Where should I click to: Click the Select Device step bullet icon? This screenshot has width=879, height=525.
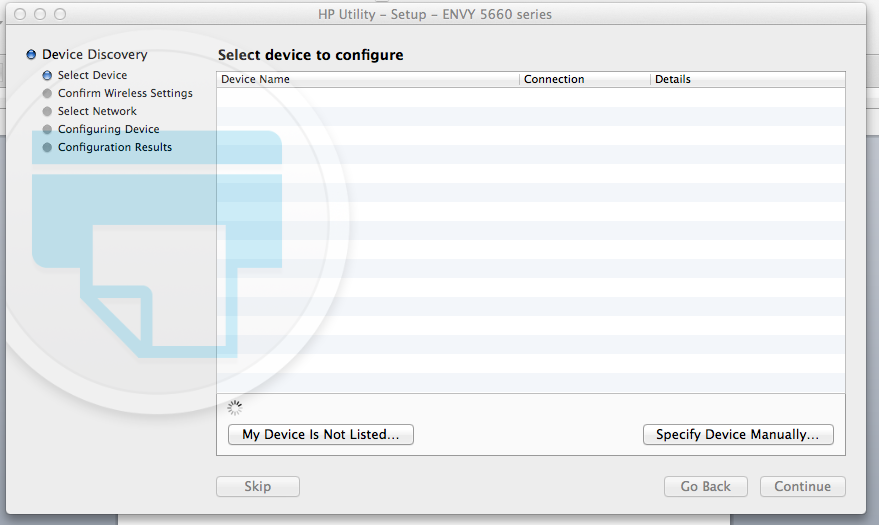(x=47, y=75)
